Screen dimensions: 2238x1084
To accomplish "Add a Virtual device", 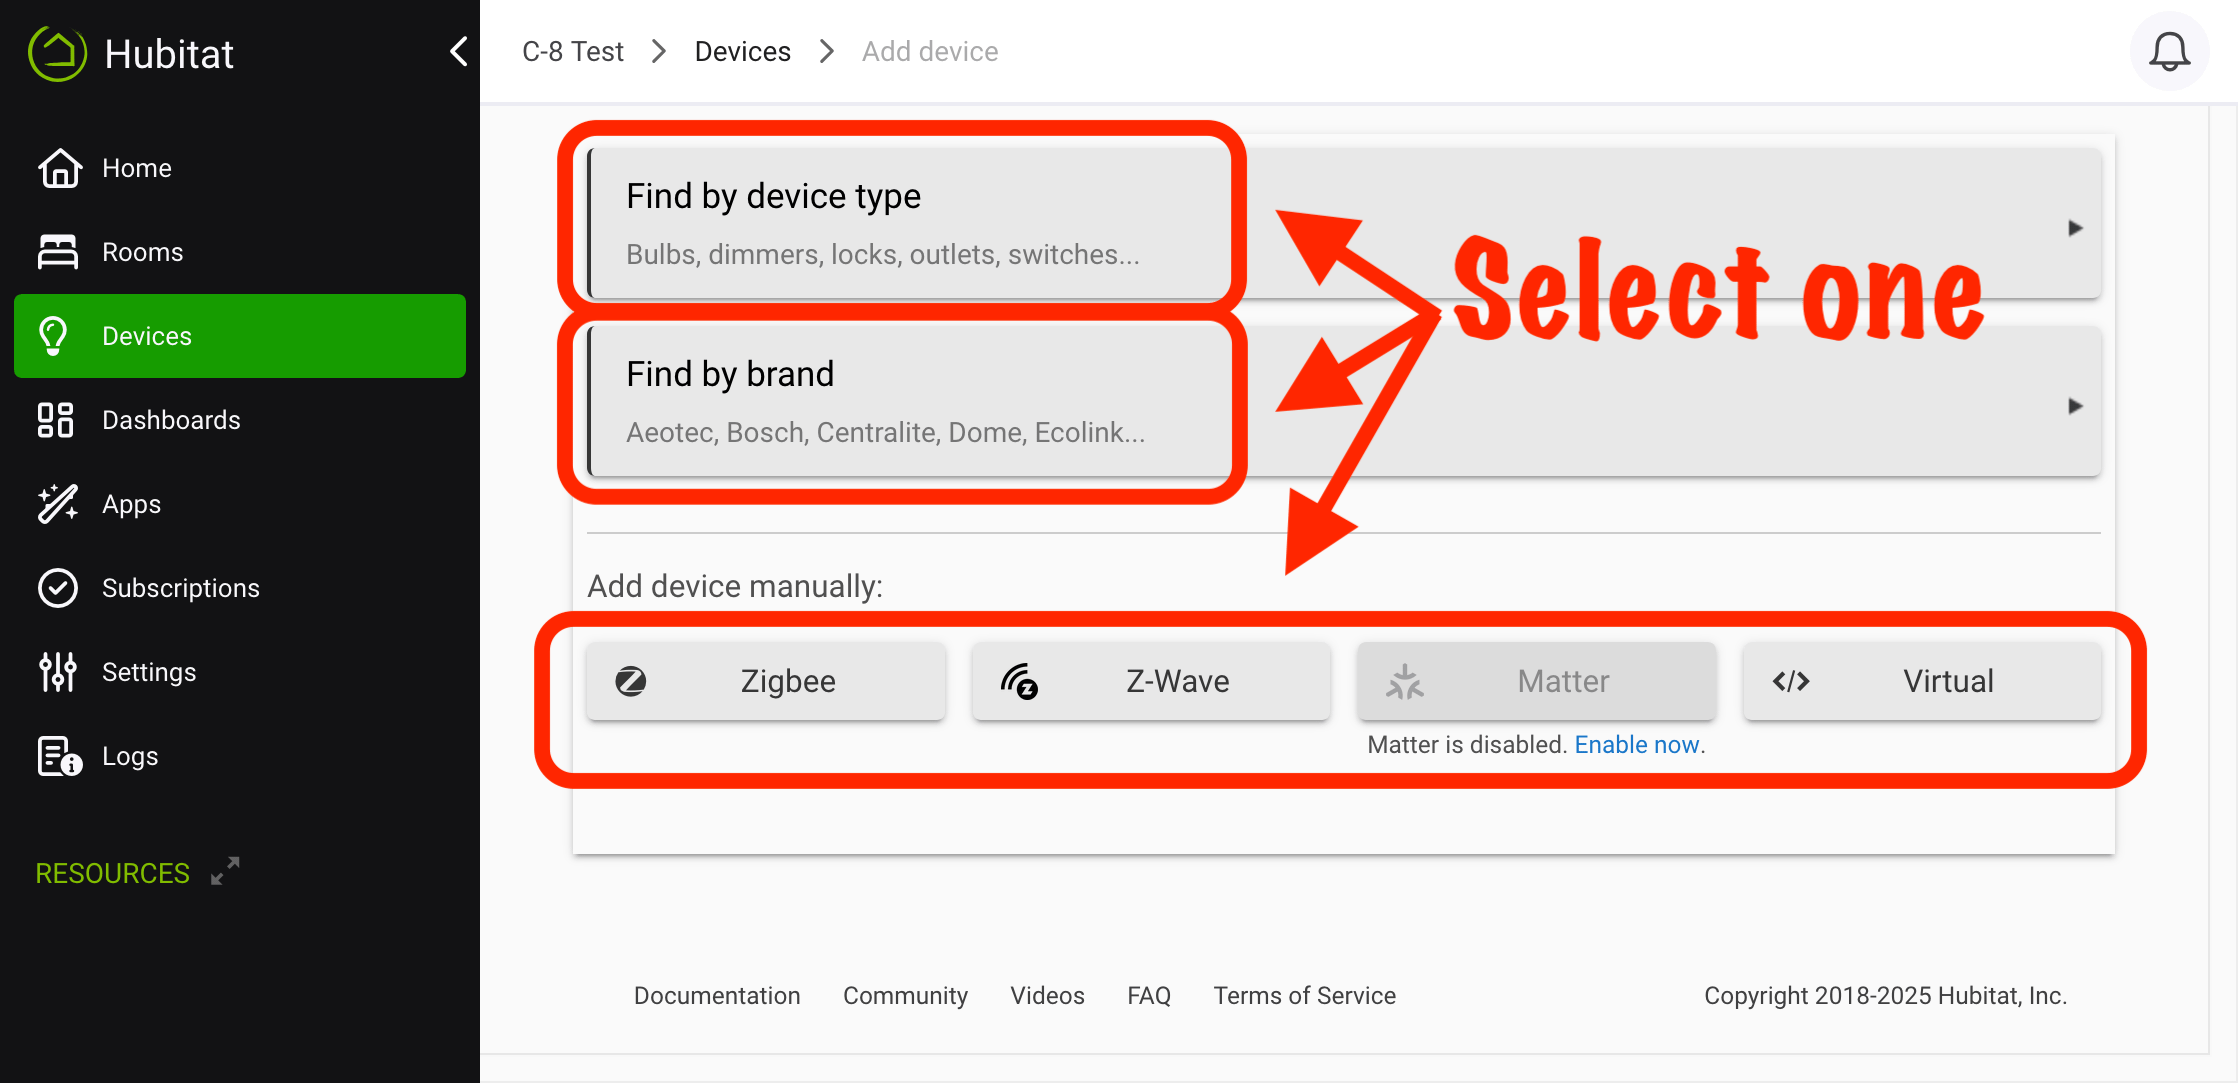I will coord(1922,681).
